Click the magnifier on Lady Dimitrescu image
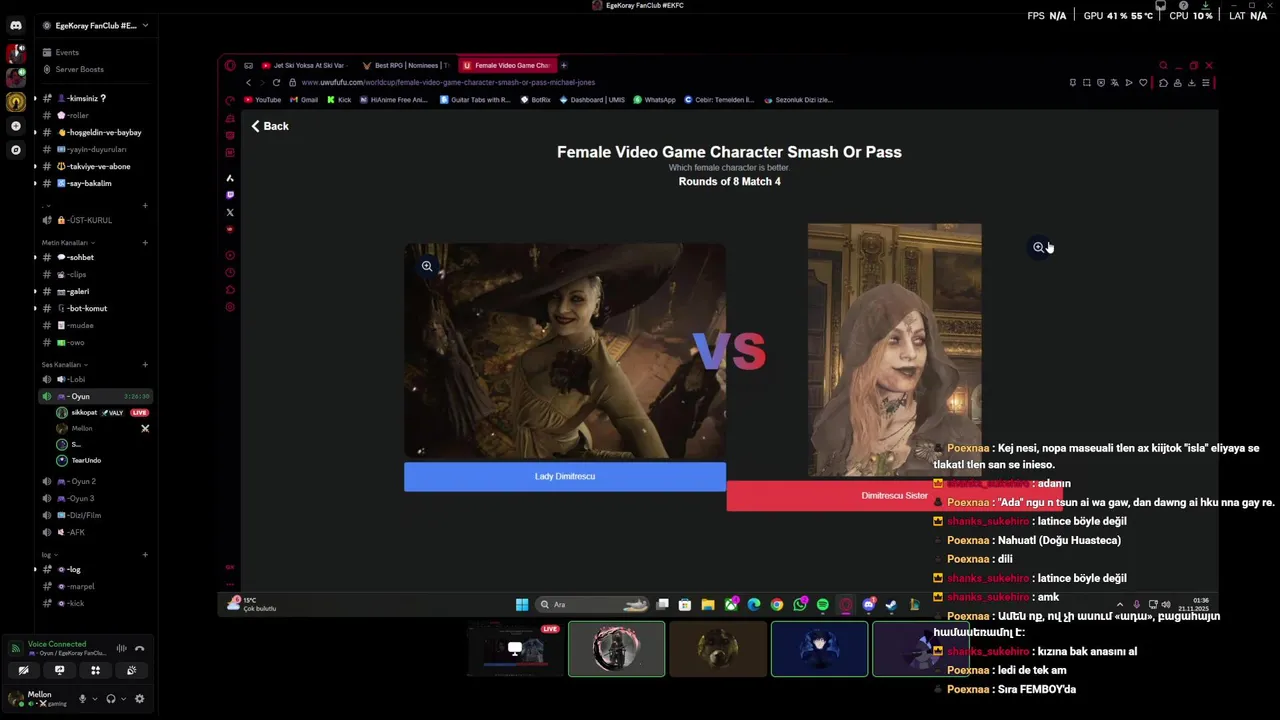 427,266
